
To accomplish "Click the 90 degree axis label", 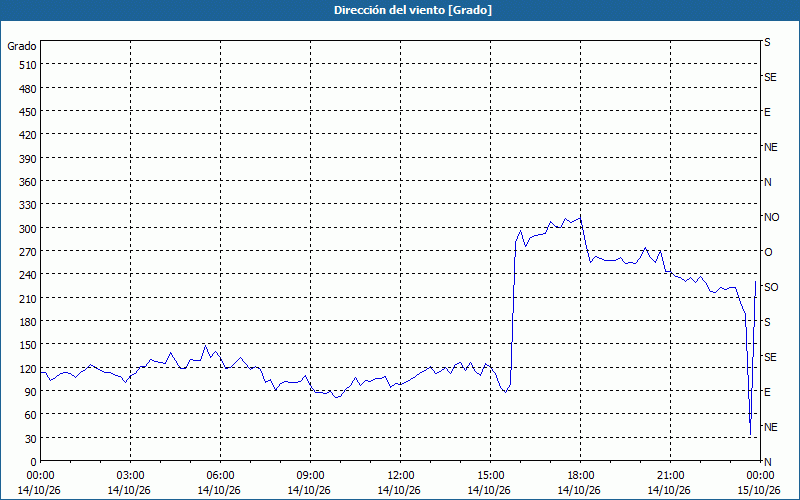I will tap(31, 392).
